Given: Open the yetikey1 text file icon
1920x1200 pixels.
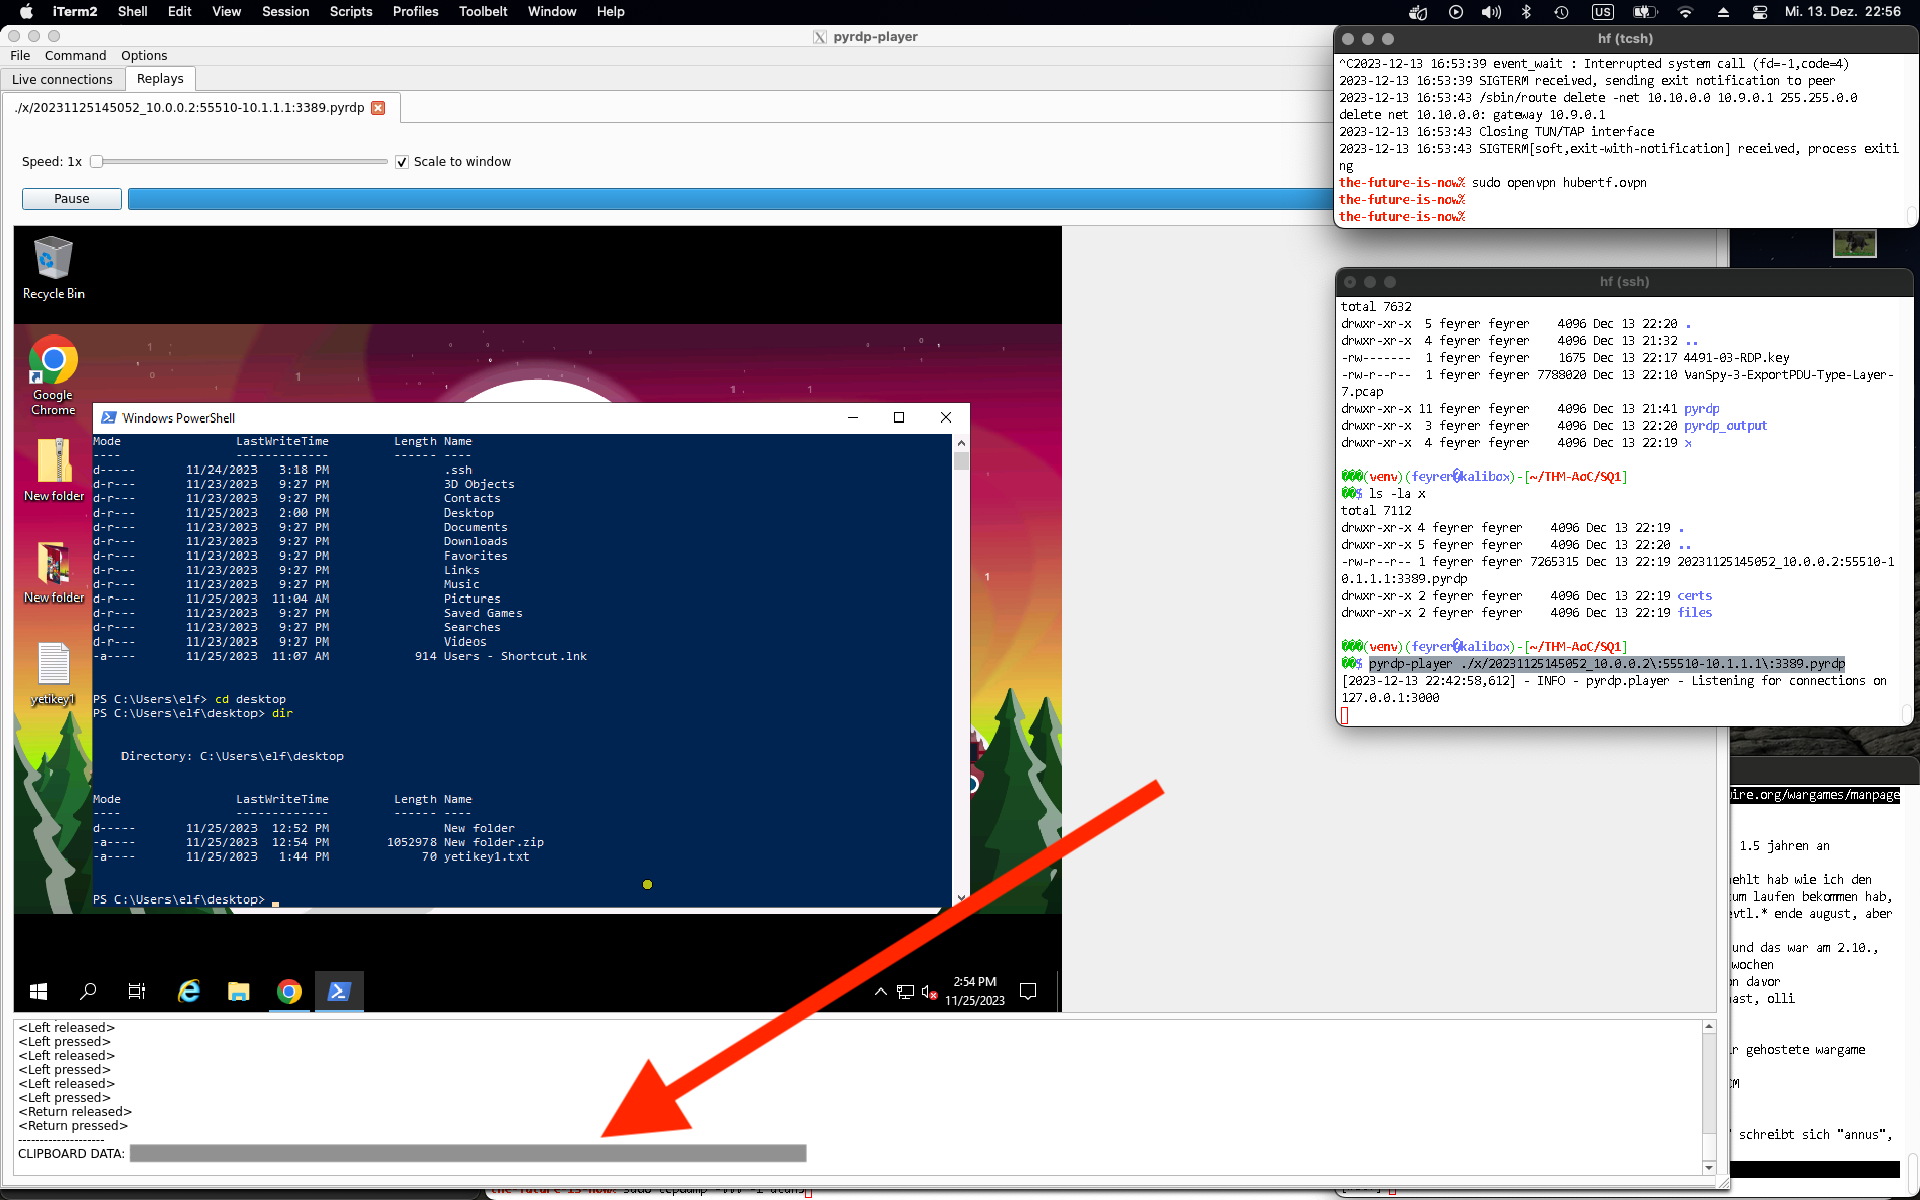Looking at the screenshot, I should (53, 673).
